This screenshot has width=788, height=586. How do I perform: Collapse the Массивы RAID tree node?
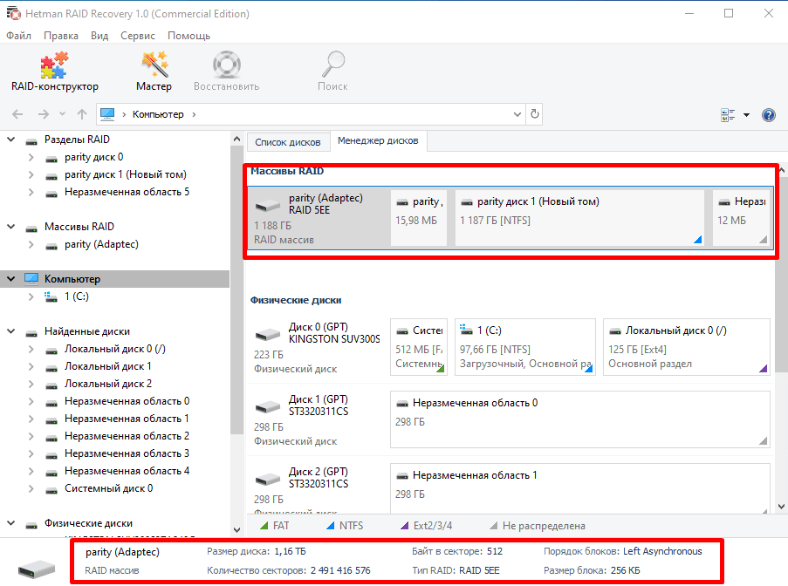click(x=11, y=227)
